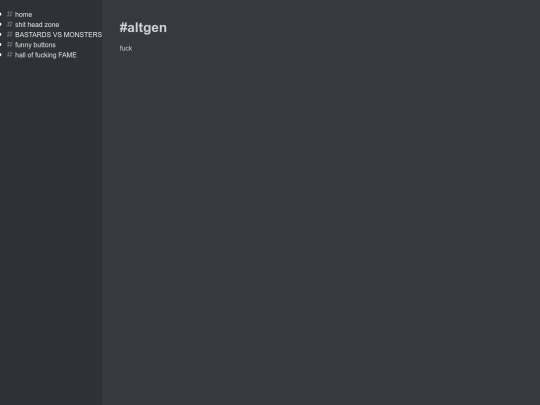The image size is (540, 405).
Task: Click the bullet before BASTARDS VS MONSTERS
Action: [1, 34]
